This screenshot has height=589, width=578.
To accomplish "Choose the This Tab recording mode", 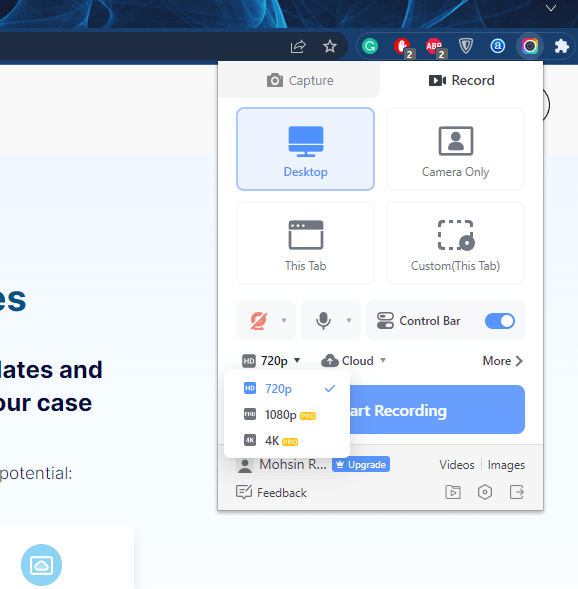I will pyautogui.click(x=305, y=243).
